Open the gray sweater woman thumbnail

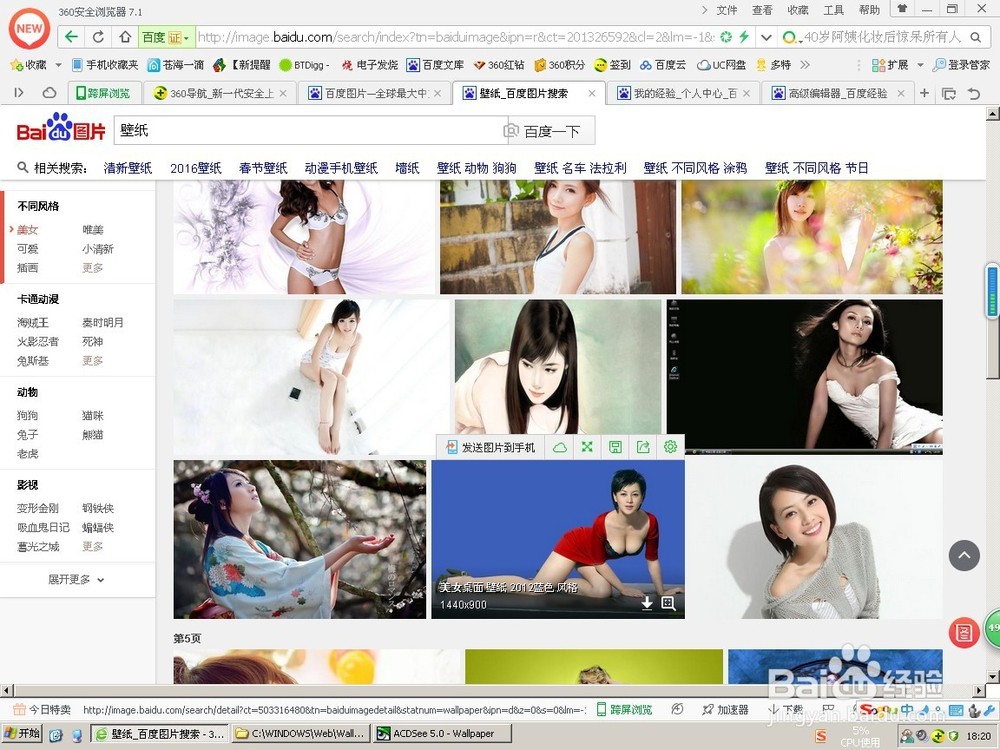click(814, 540)
